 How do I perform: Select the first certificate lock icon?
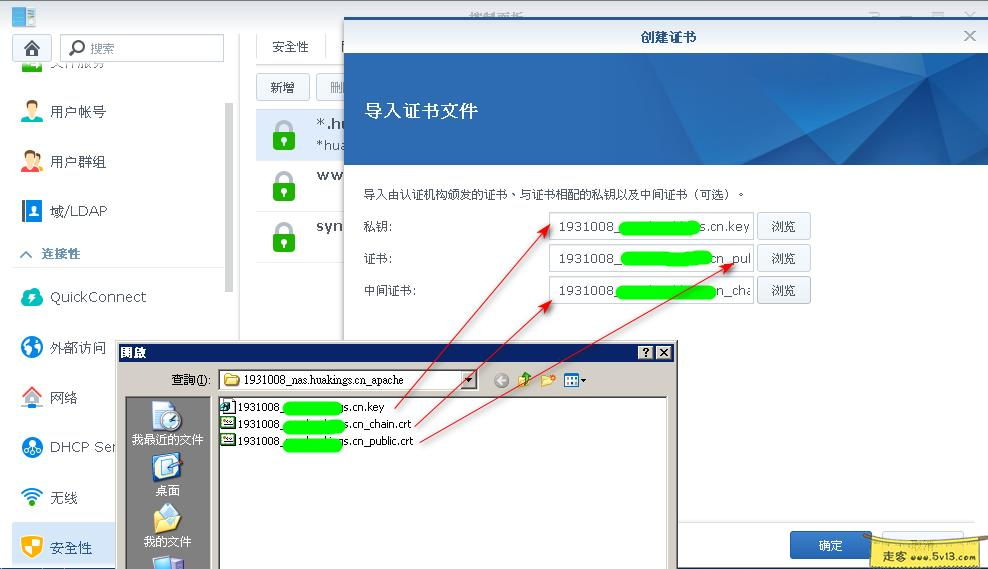tap(284, 135)
